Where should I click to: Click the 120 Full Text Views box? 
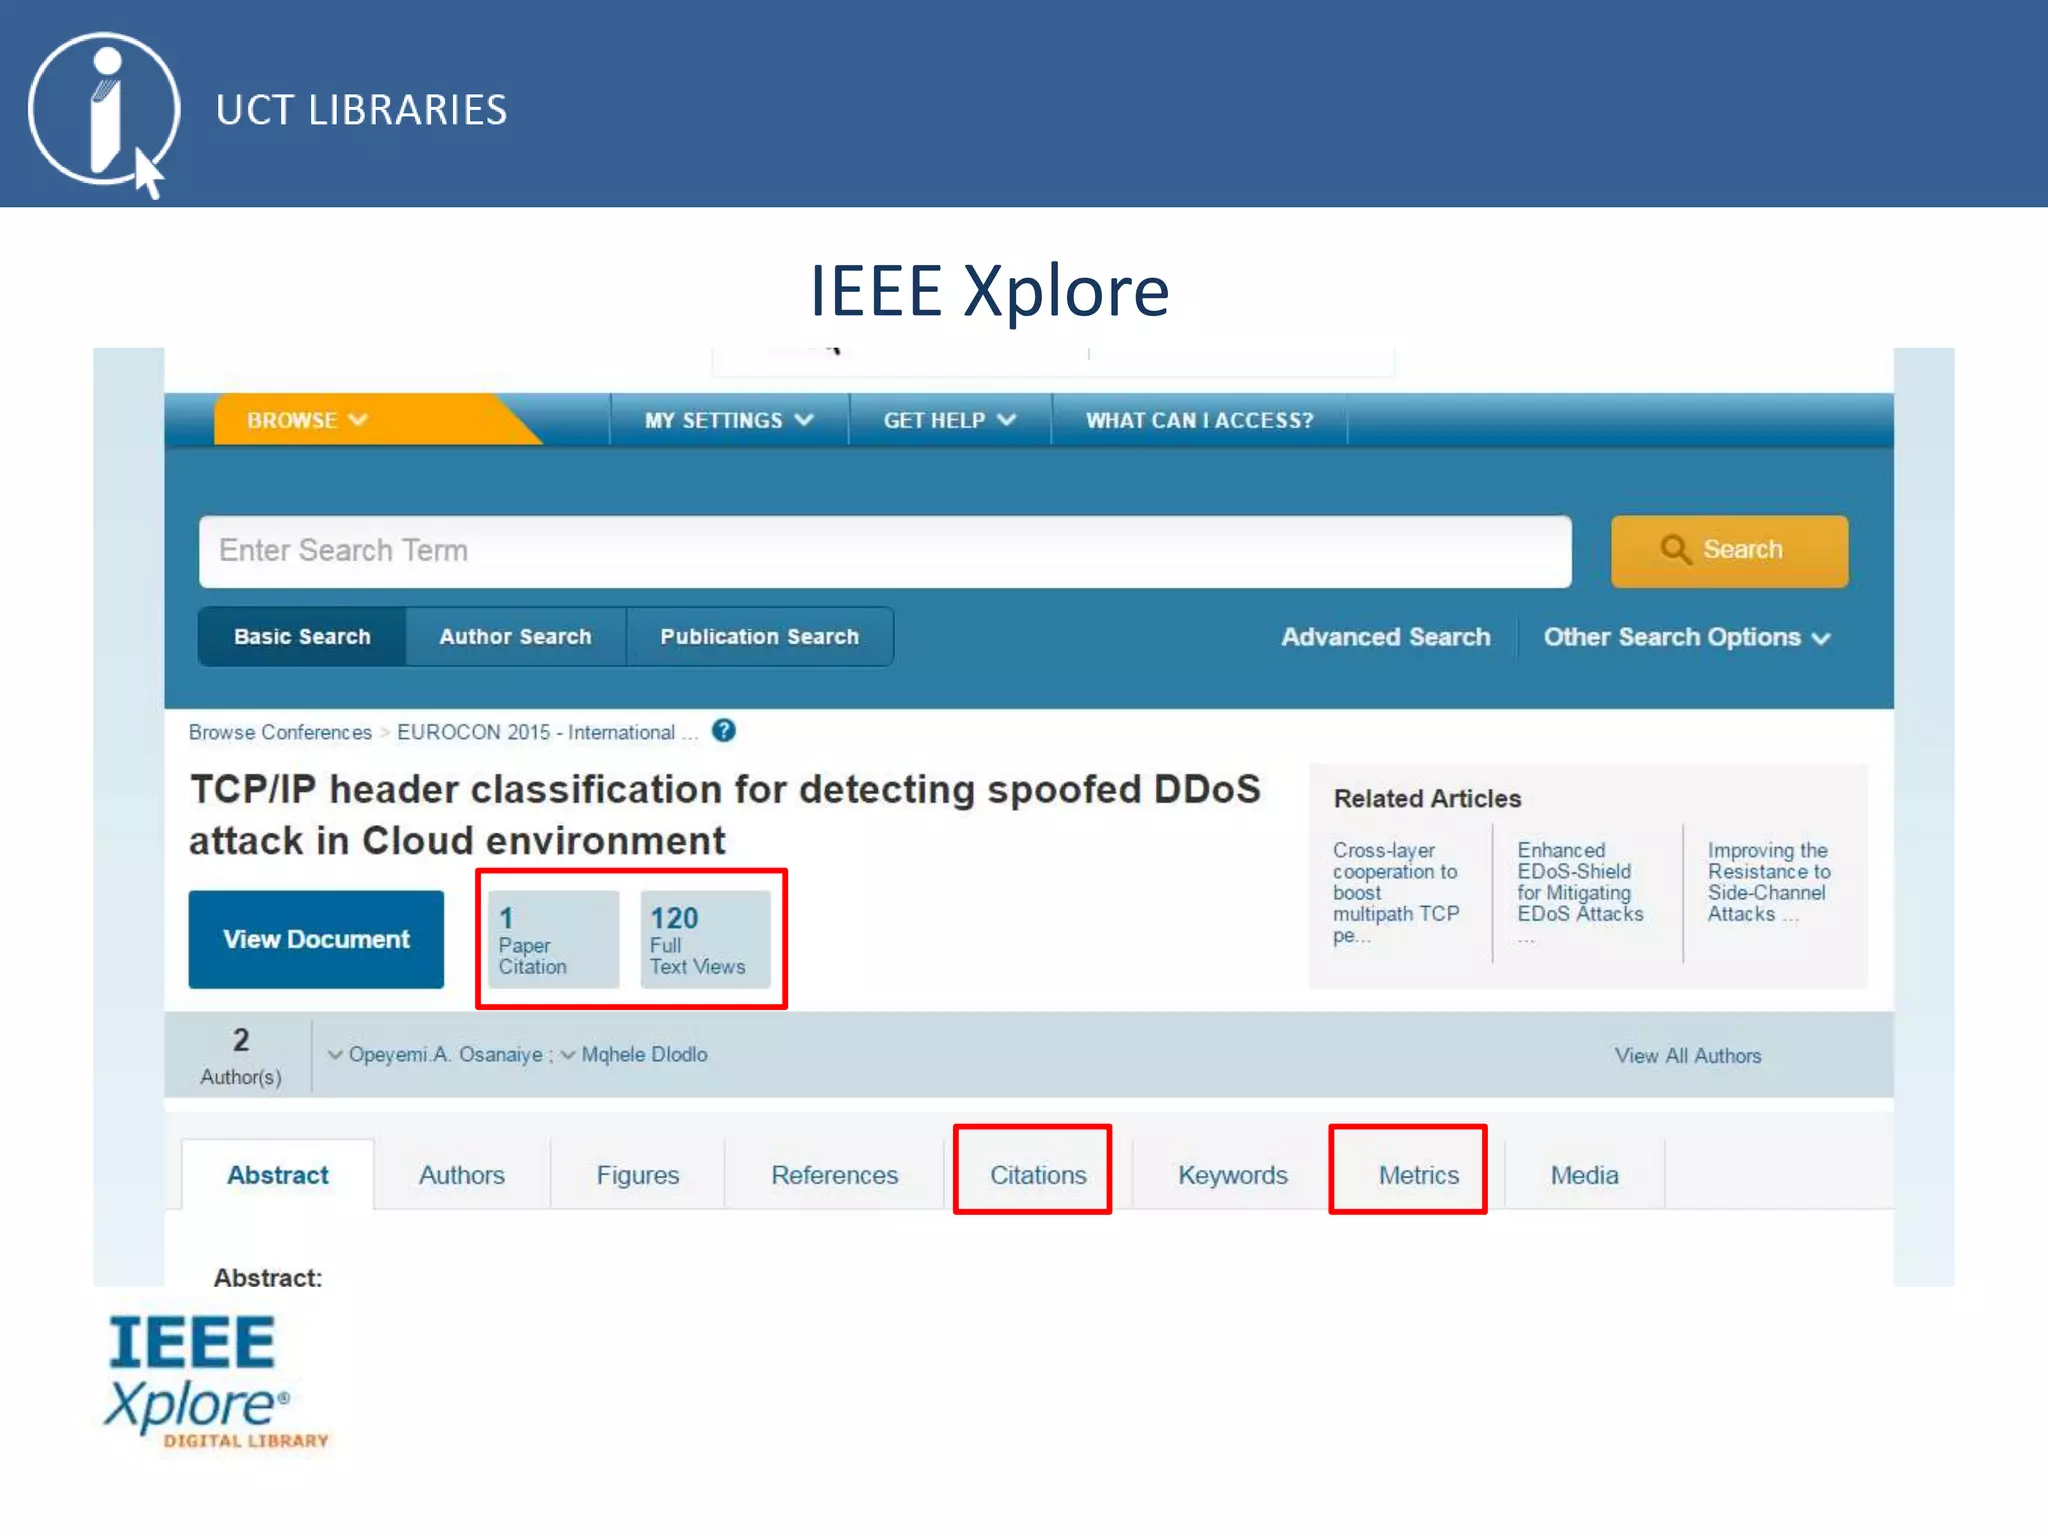pyautogui.click(x=705, y=940)
